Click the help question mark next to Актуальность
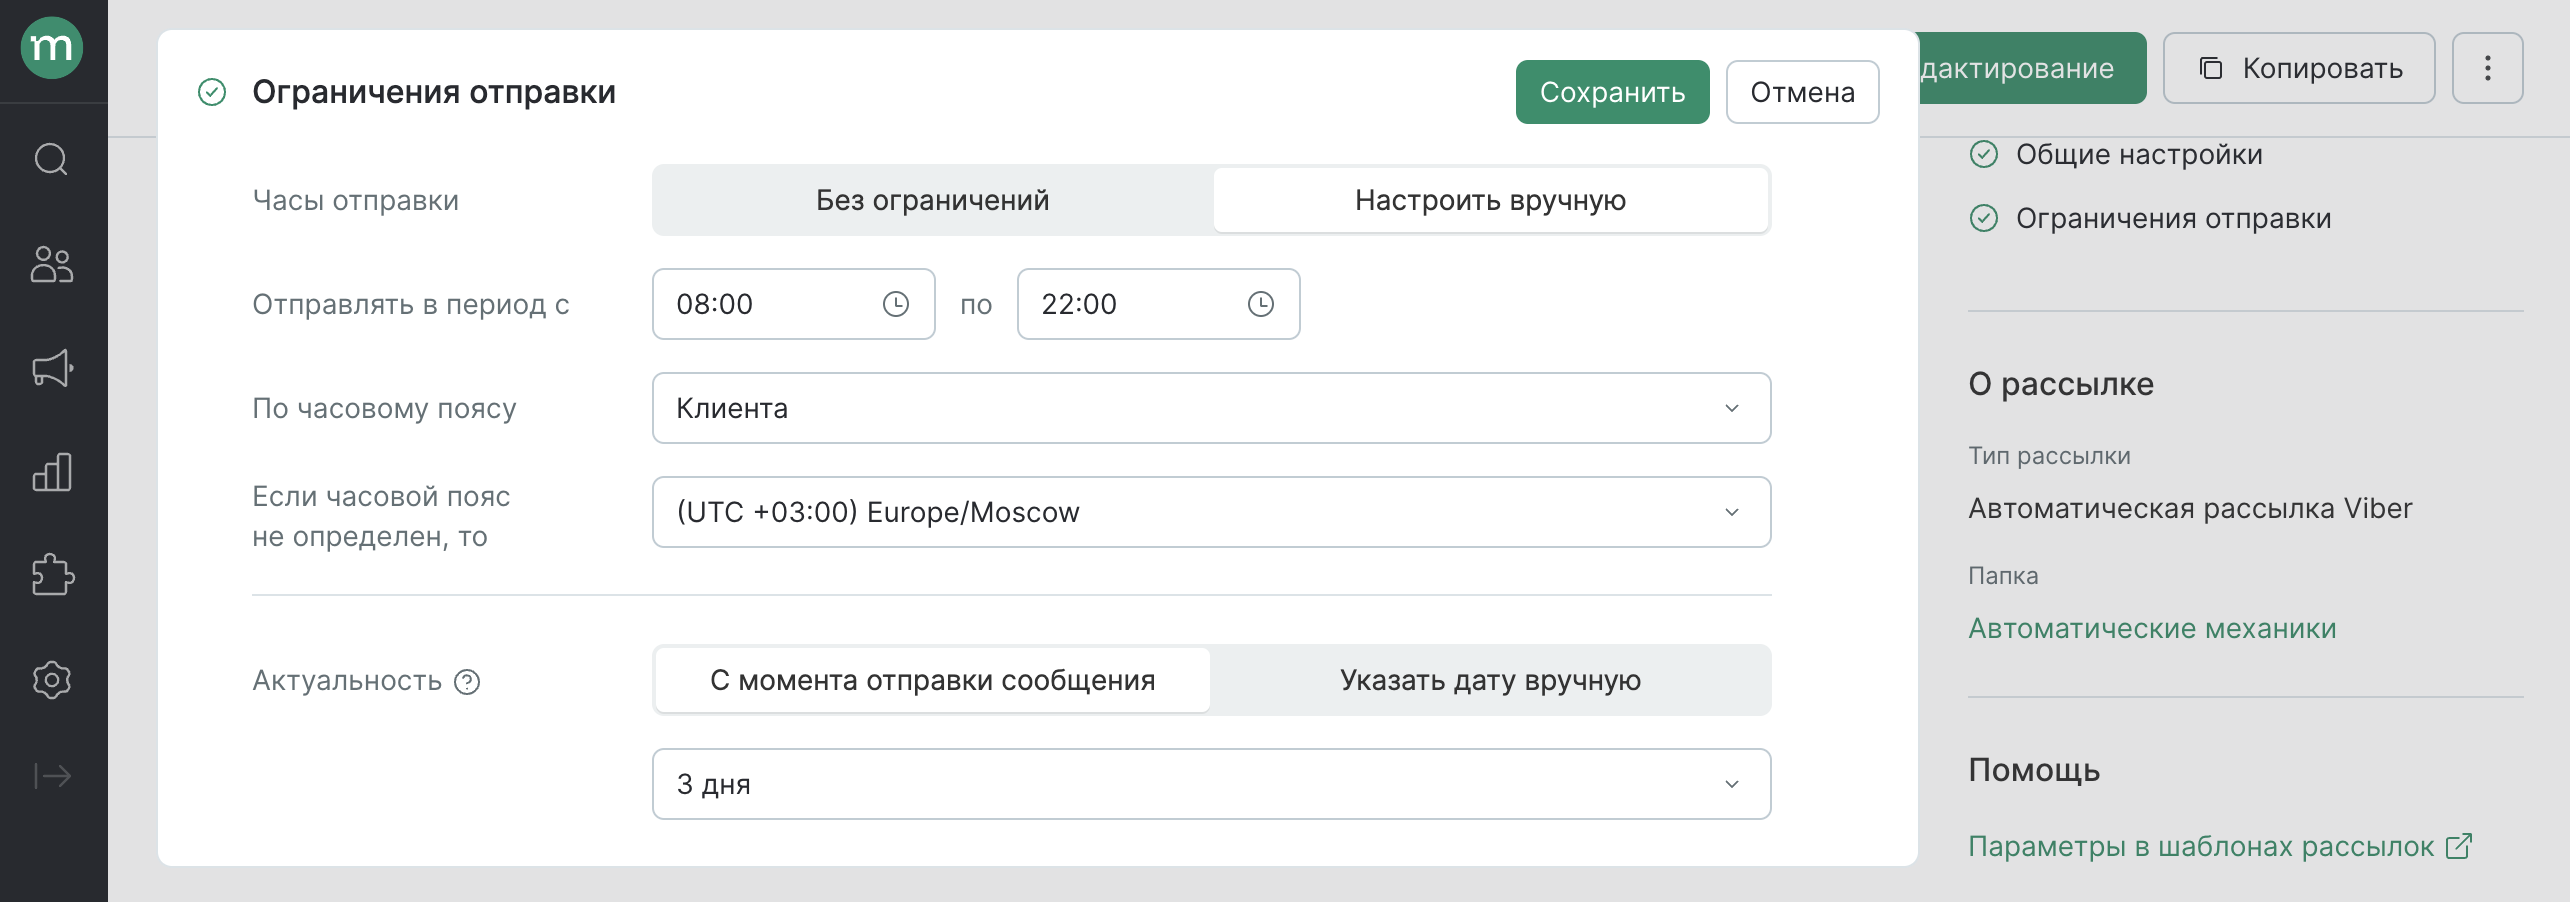This screenshot has height=902, width=2570. 467,681
